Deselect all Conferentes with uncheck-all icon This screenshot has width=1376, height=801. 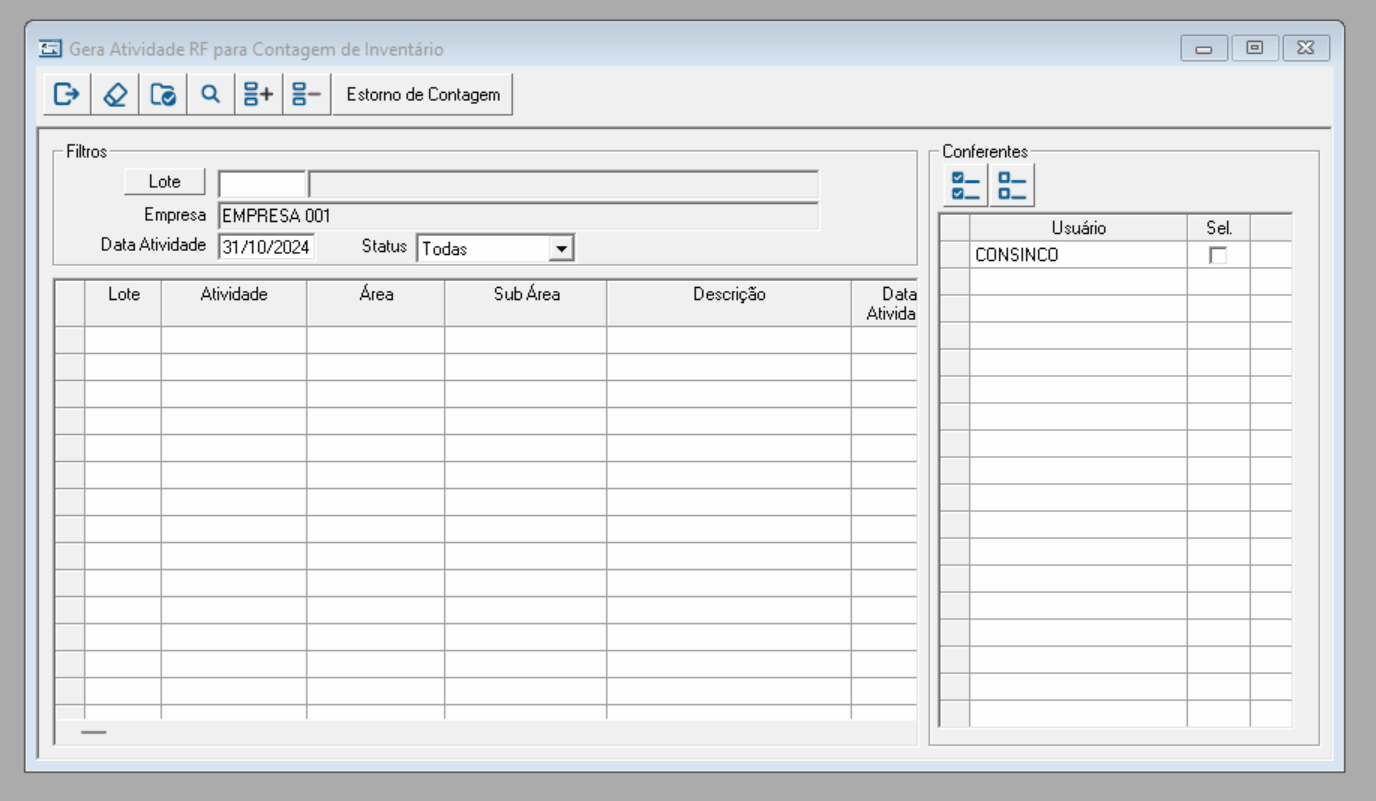[x=1013, y=186]
